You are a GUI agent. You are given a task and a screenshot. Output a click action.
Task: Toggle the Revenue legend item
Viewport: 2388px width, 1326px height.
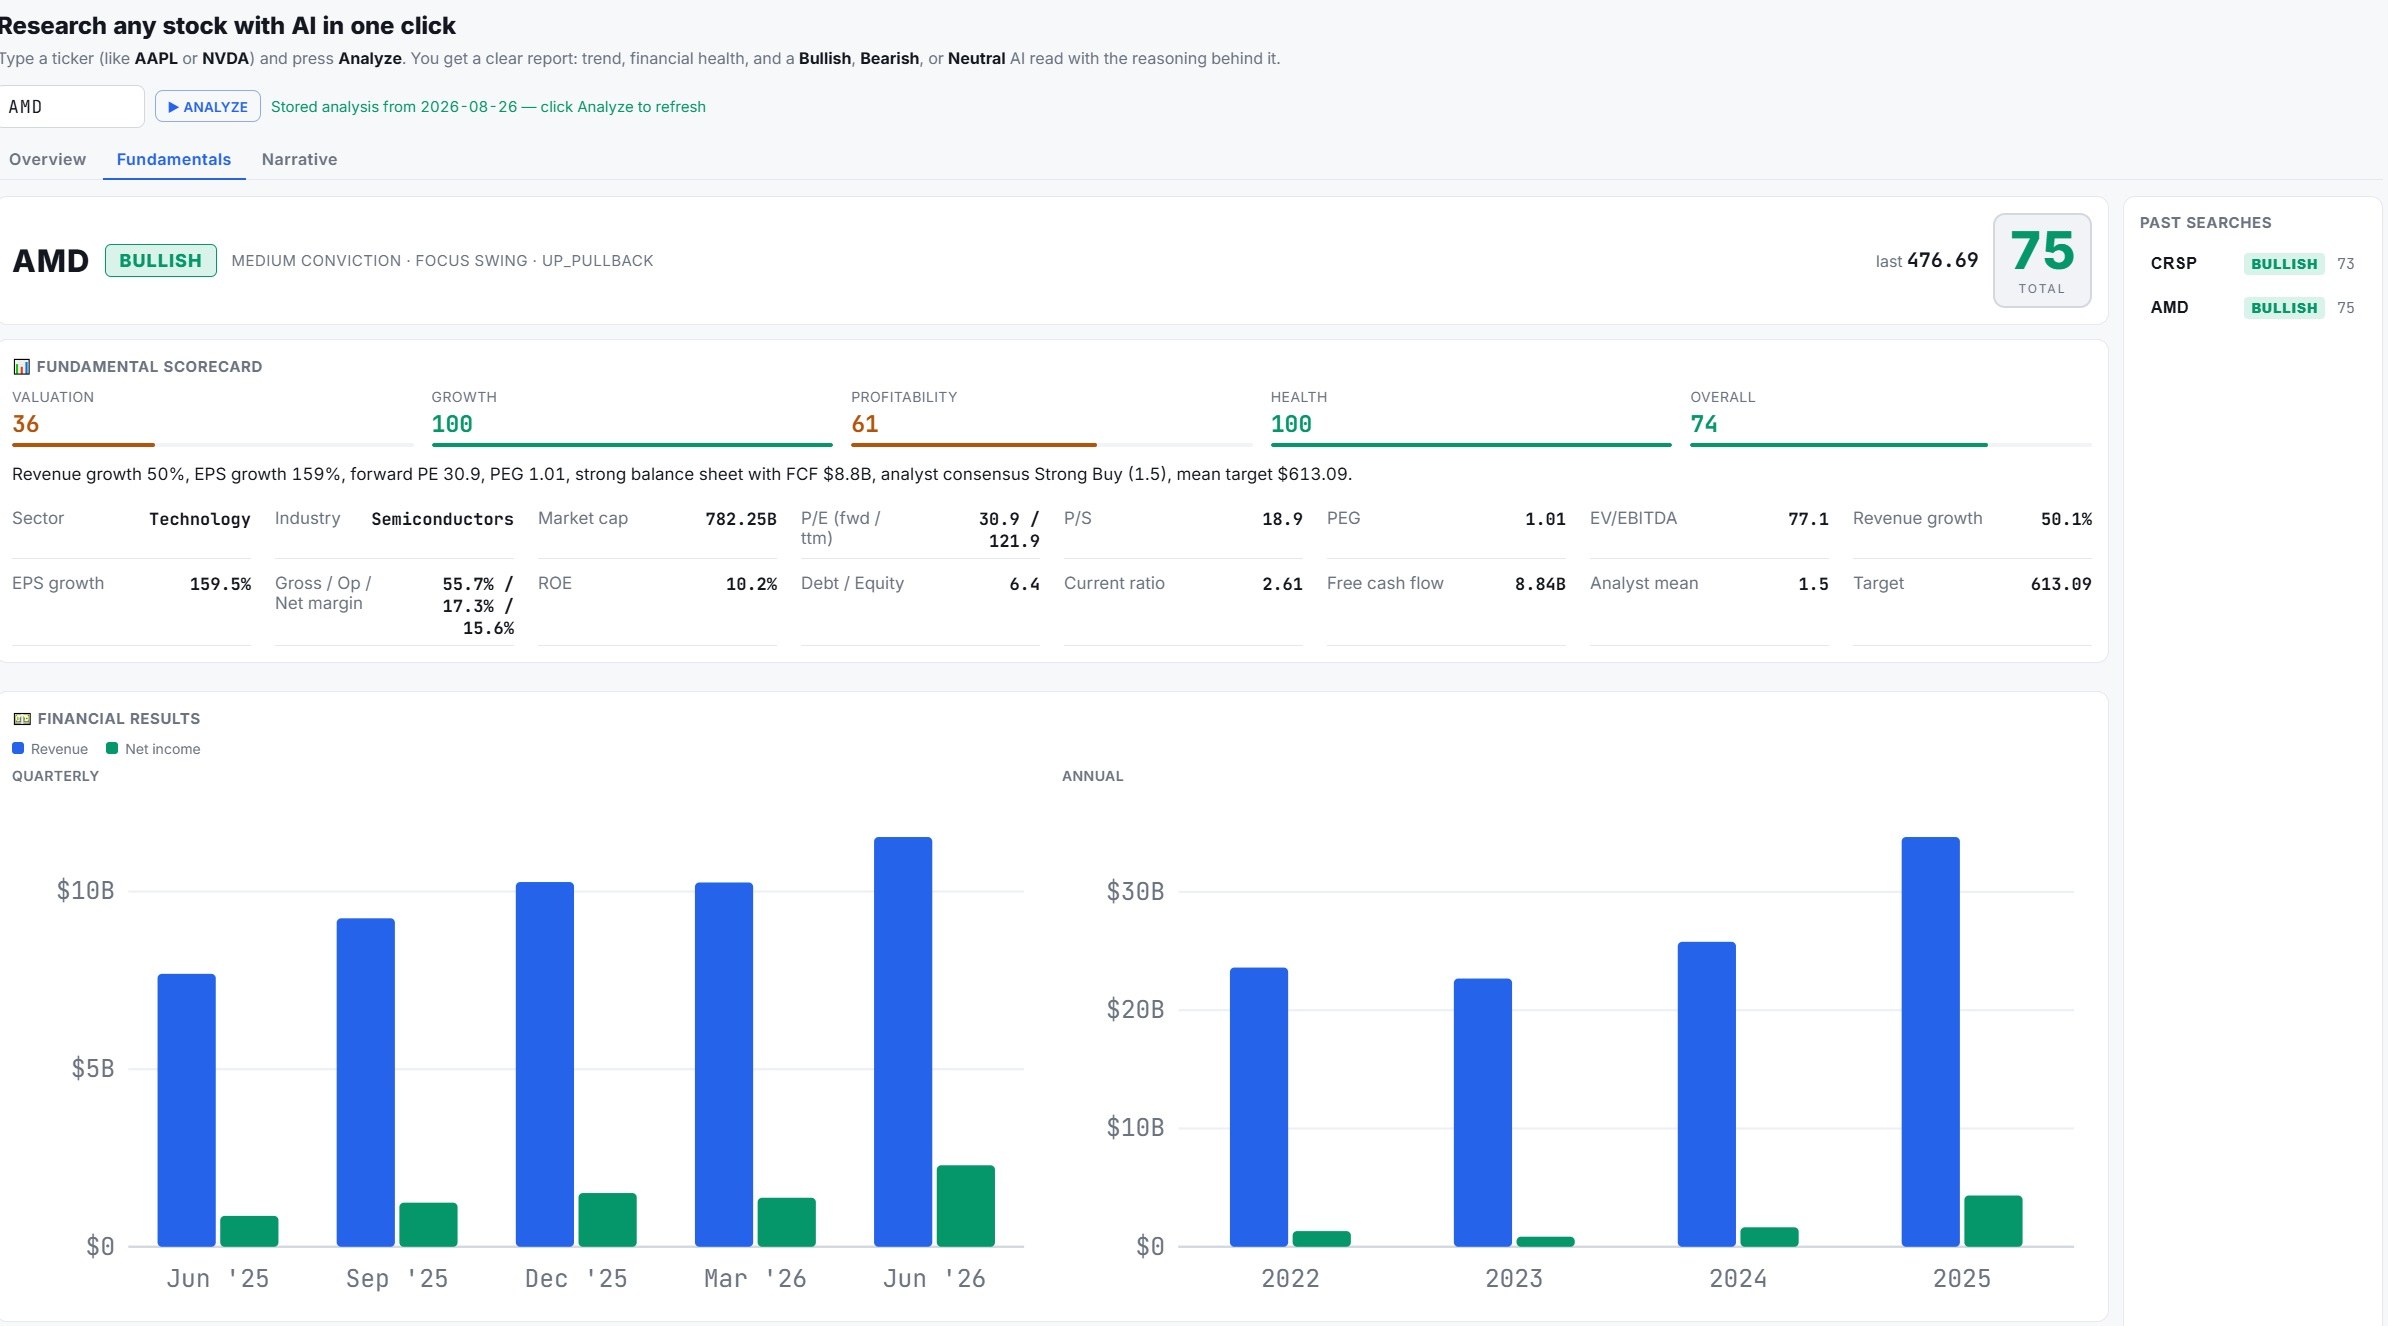click(x=50, y=749)
